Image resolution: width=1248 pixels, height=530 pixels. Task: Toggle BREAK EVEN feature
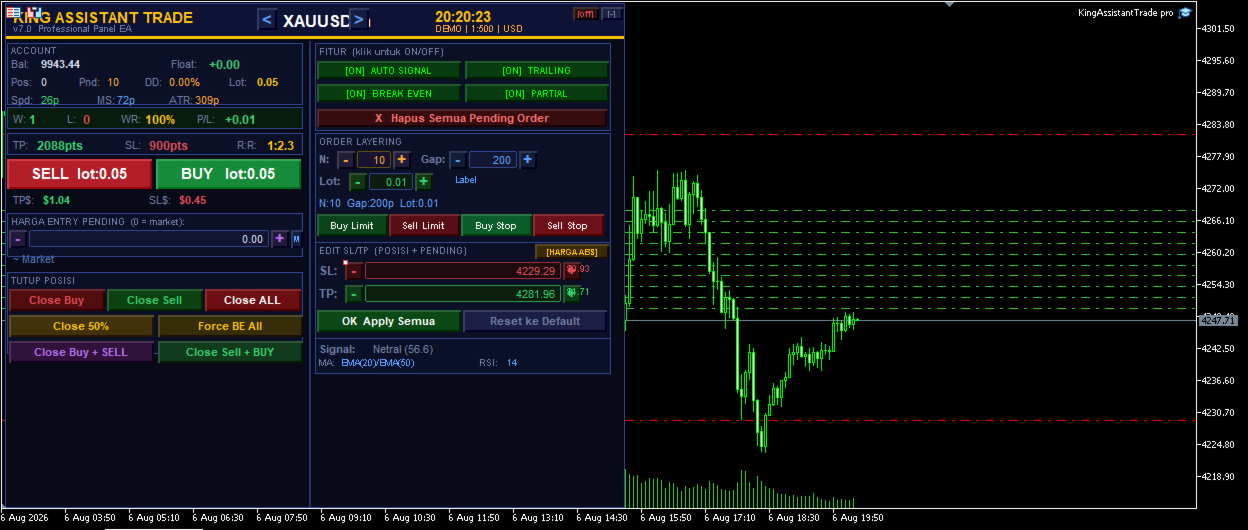pos(389,93)
